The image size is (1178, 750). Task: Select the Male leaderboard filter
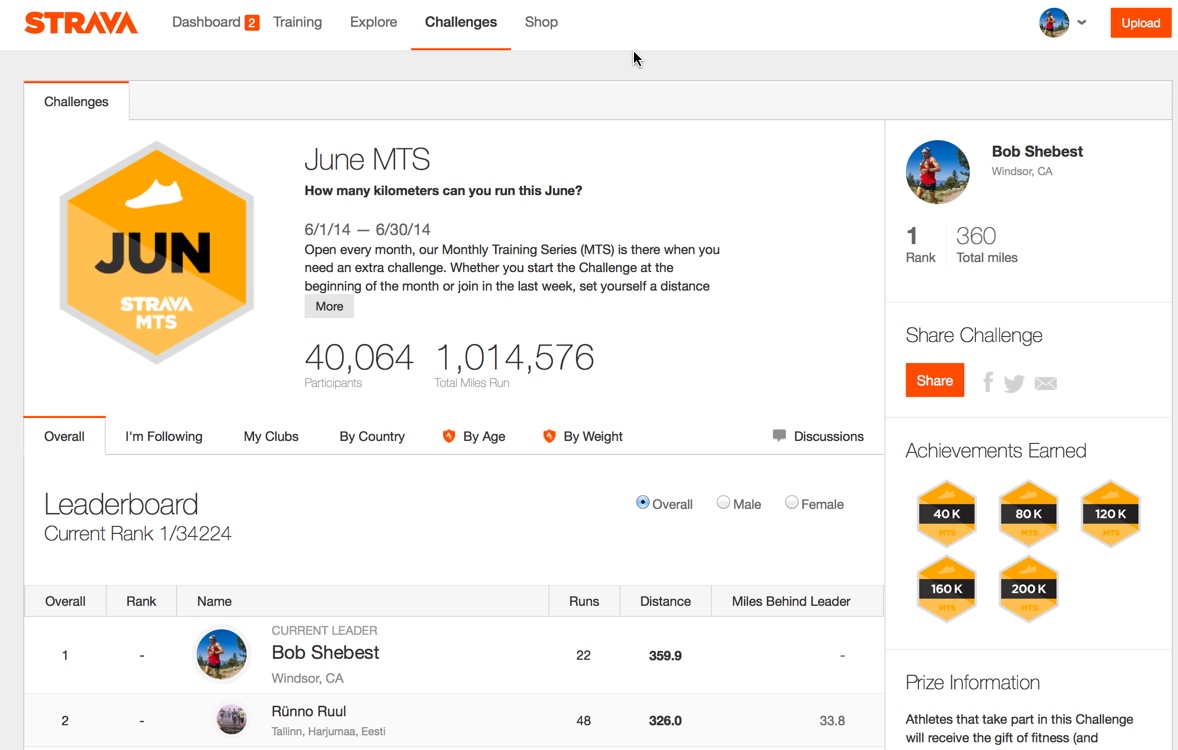tap(723, 503)
